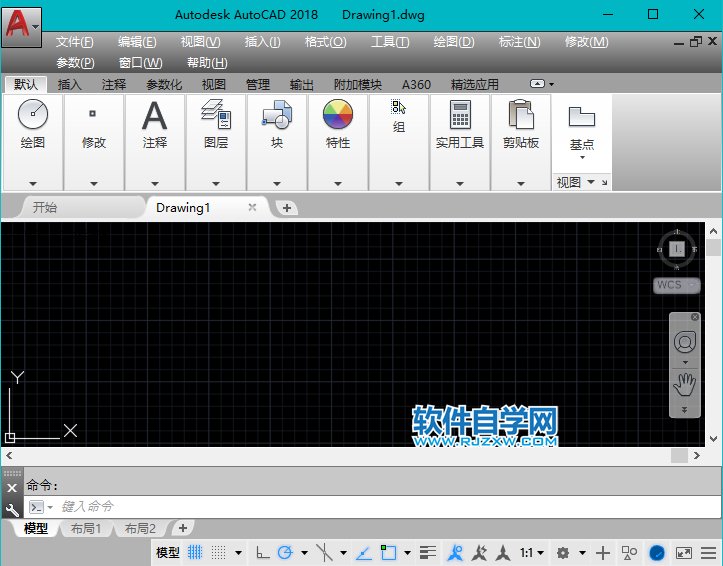Expand the 基点 (Base point) dropdown
The width and height of the screenshot is (723, 566).
[582, 157]
